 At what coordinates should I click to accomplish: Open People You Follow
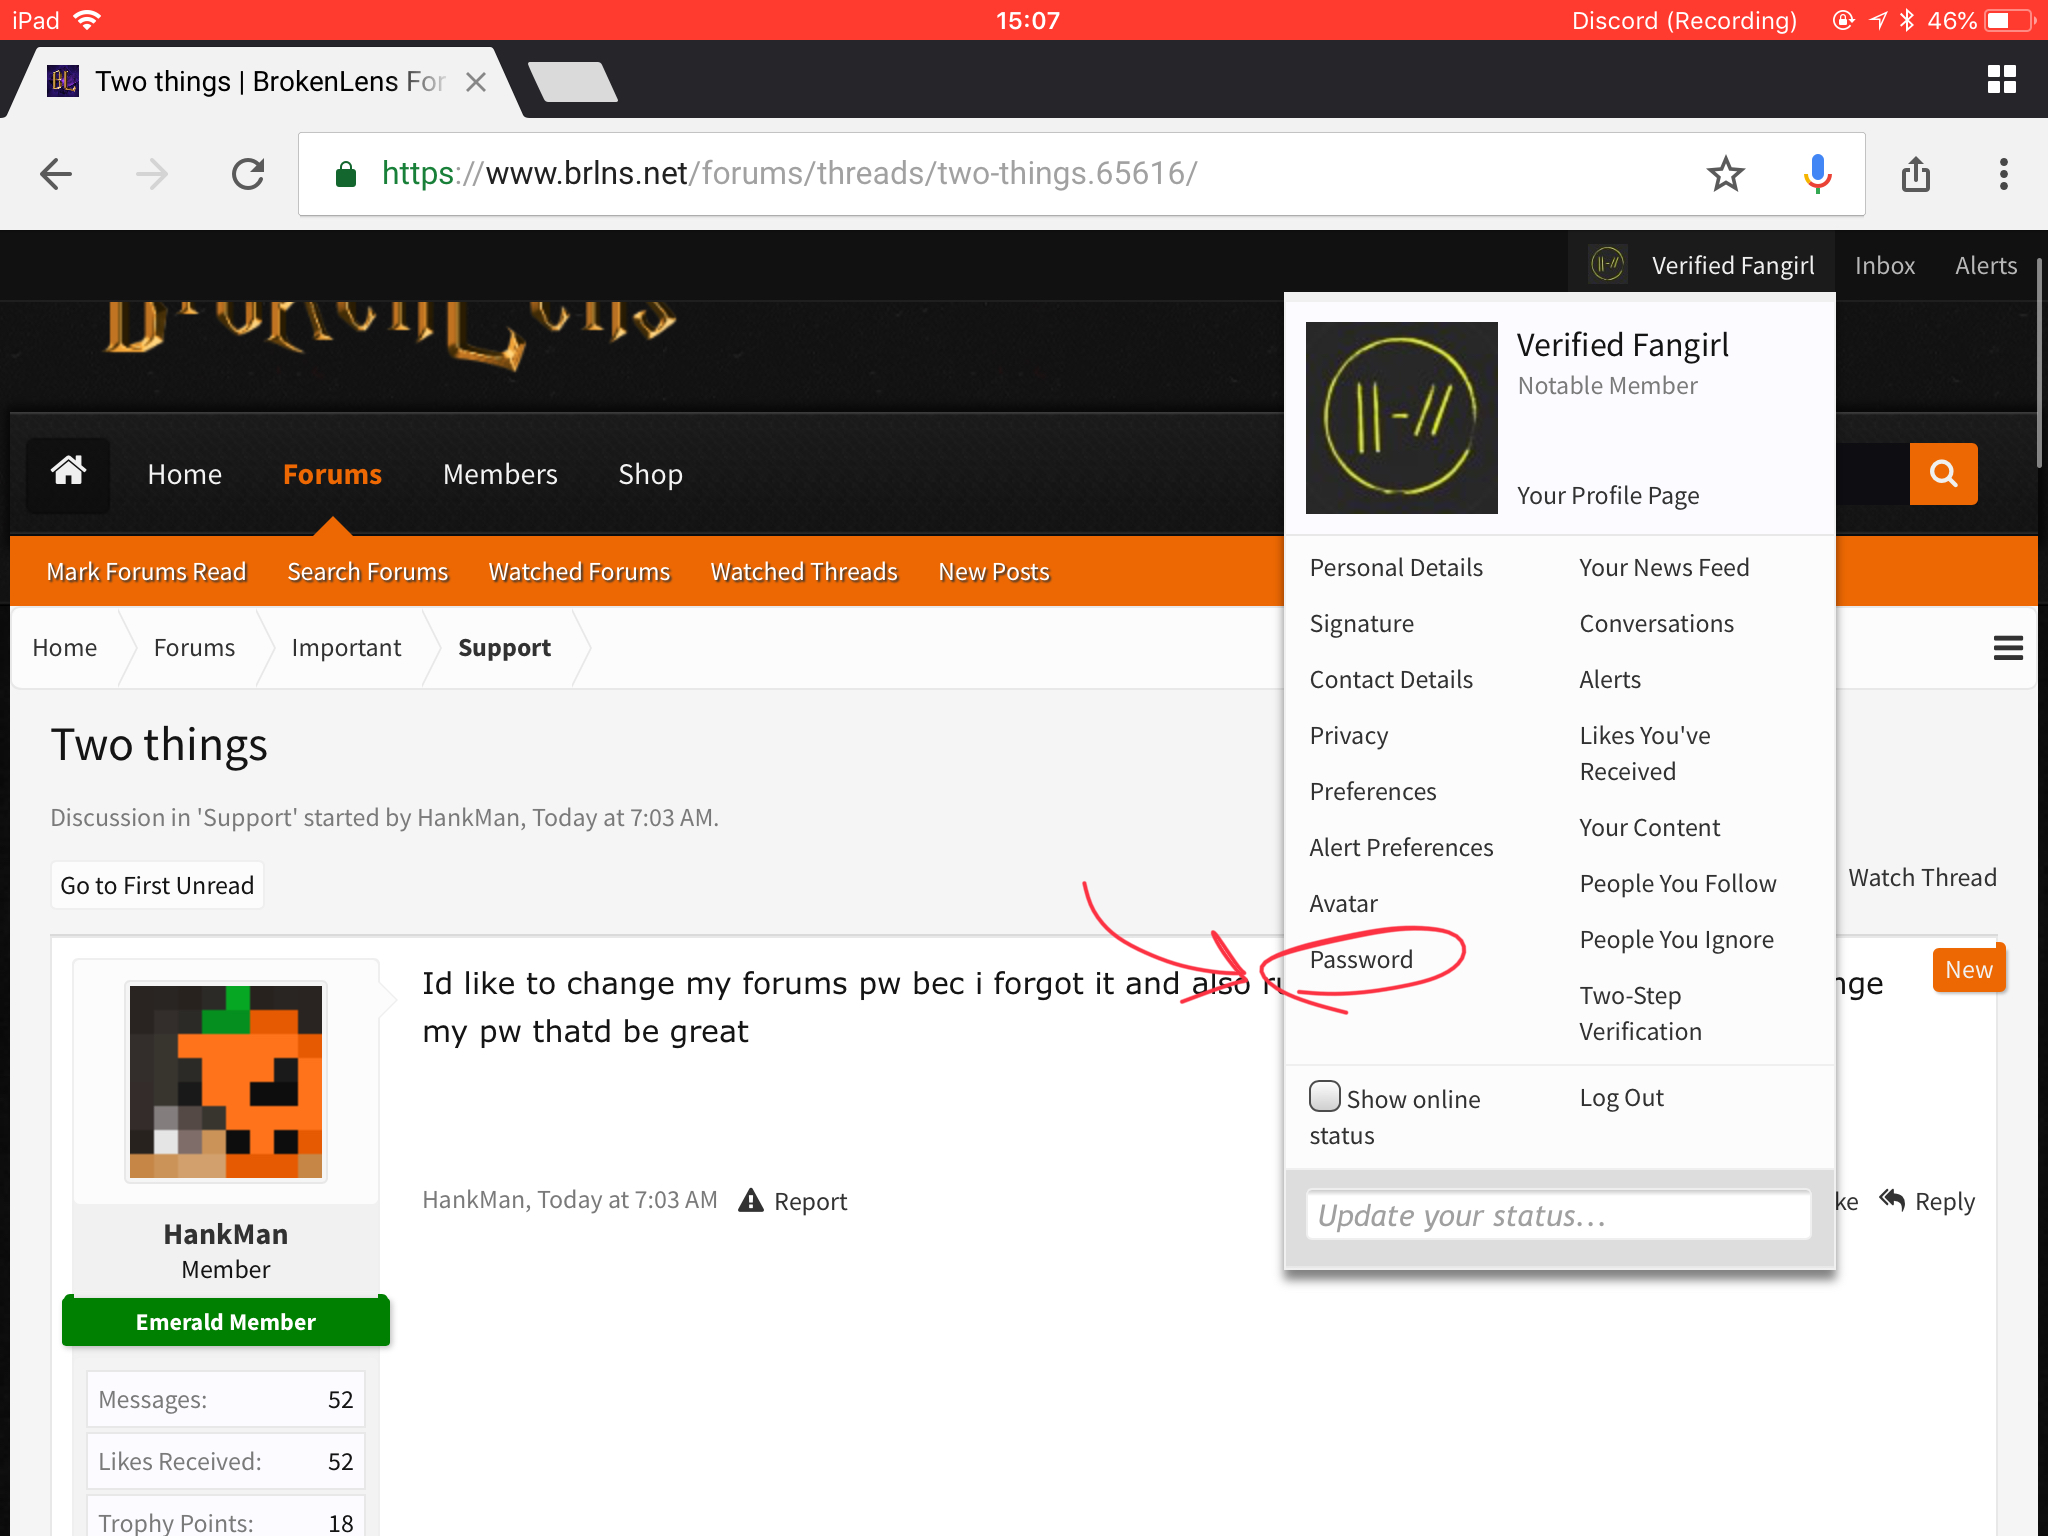(1678, 883)
